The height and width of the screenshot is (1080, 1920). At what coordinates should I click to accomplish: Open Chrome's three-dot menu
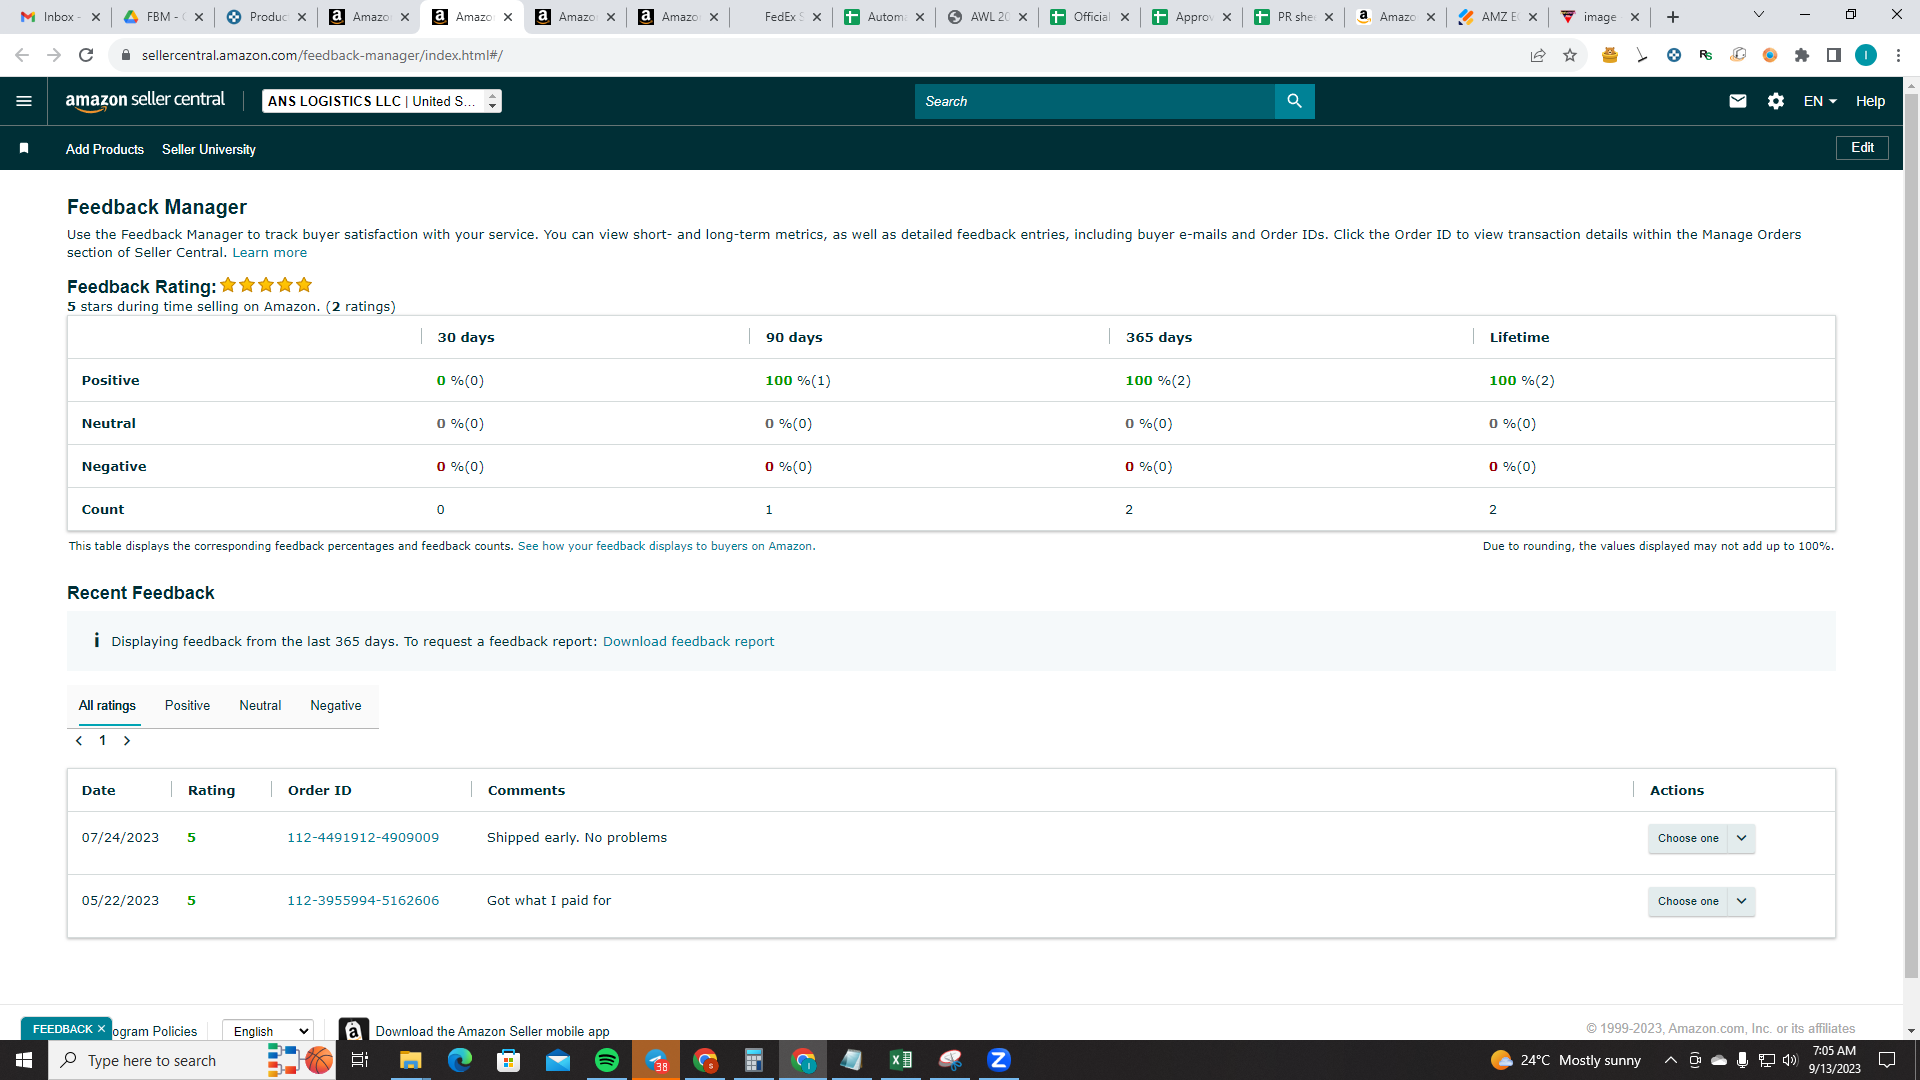(x=1898, y=55)
